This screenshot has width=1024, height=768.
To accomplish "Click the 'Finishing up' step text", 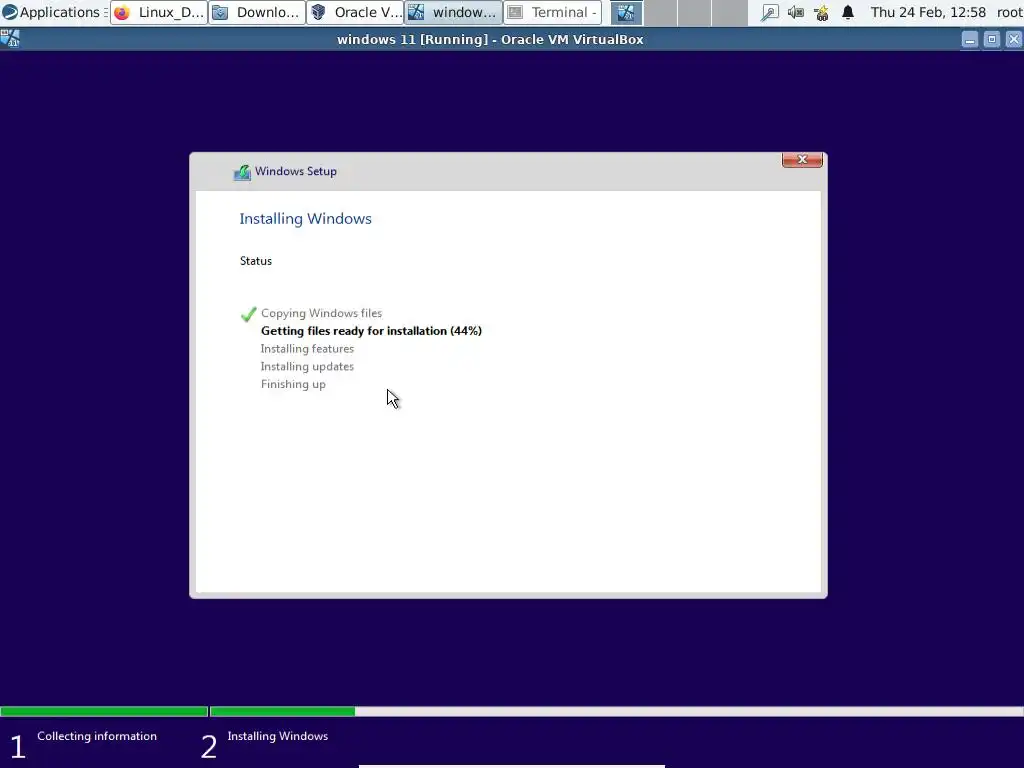I will [293, 384].
